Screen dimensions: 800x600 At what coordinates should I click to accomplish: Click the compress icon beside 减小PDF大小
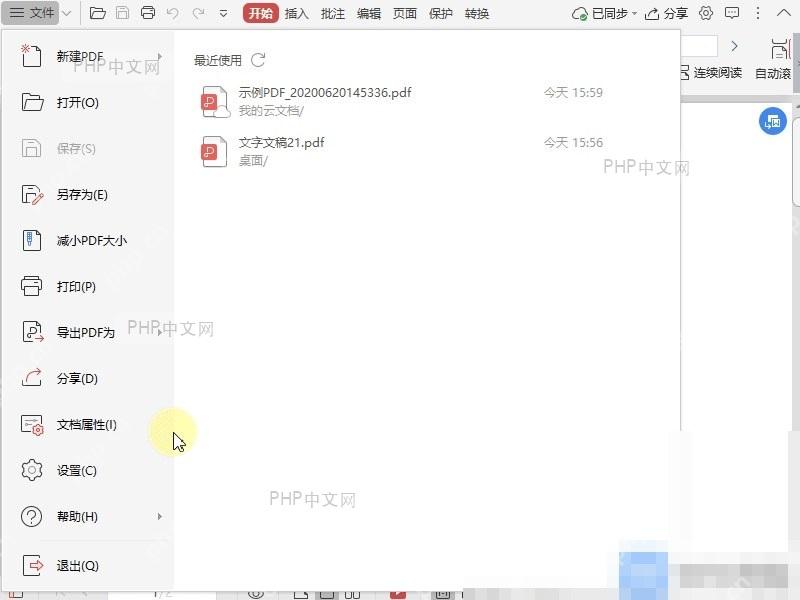point(31,240)
